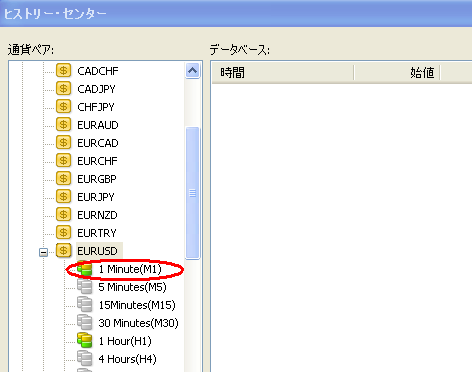Click the 4 Hours(H4) database icon
472x372 pixels.
[85, 359]
